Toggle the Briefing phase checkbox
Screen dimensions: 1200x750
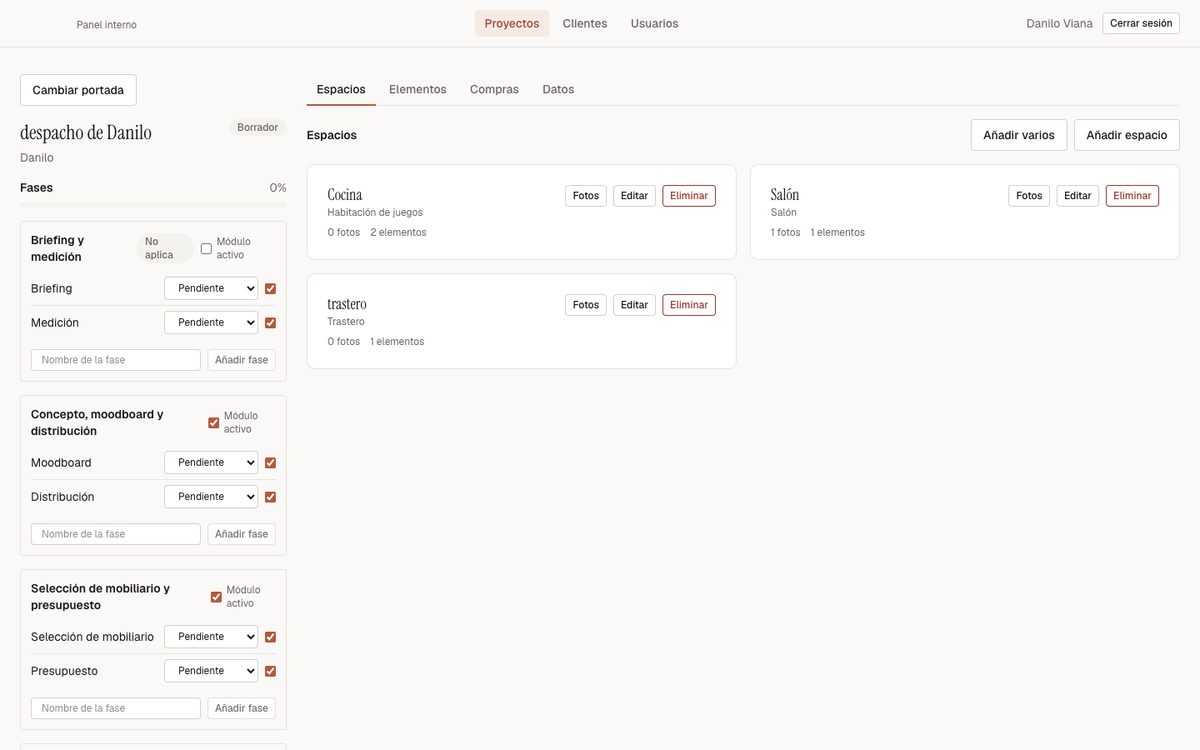[270, 288]
